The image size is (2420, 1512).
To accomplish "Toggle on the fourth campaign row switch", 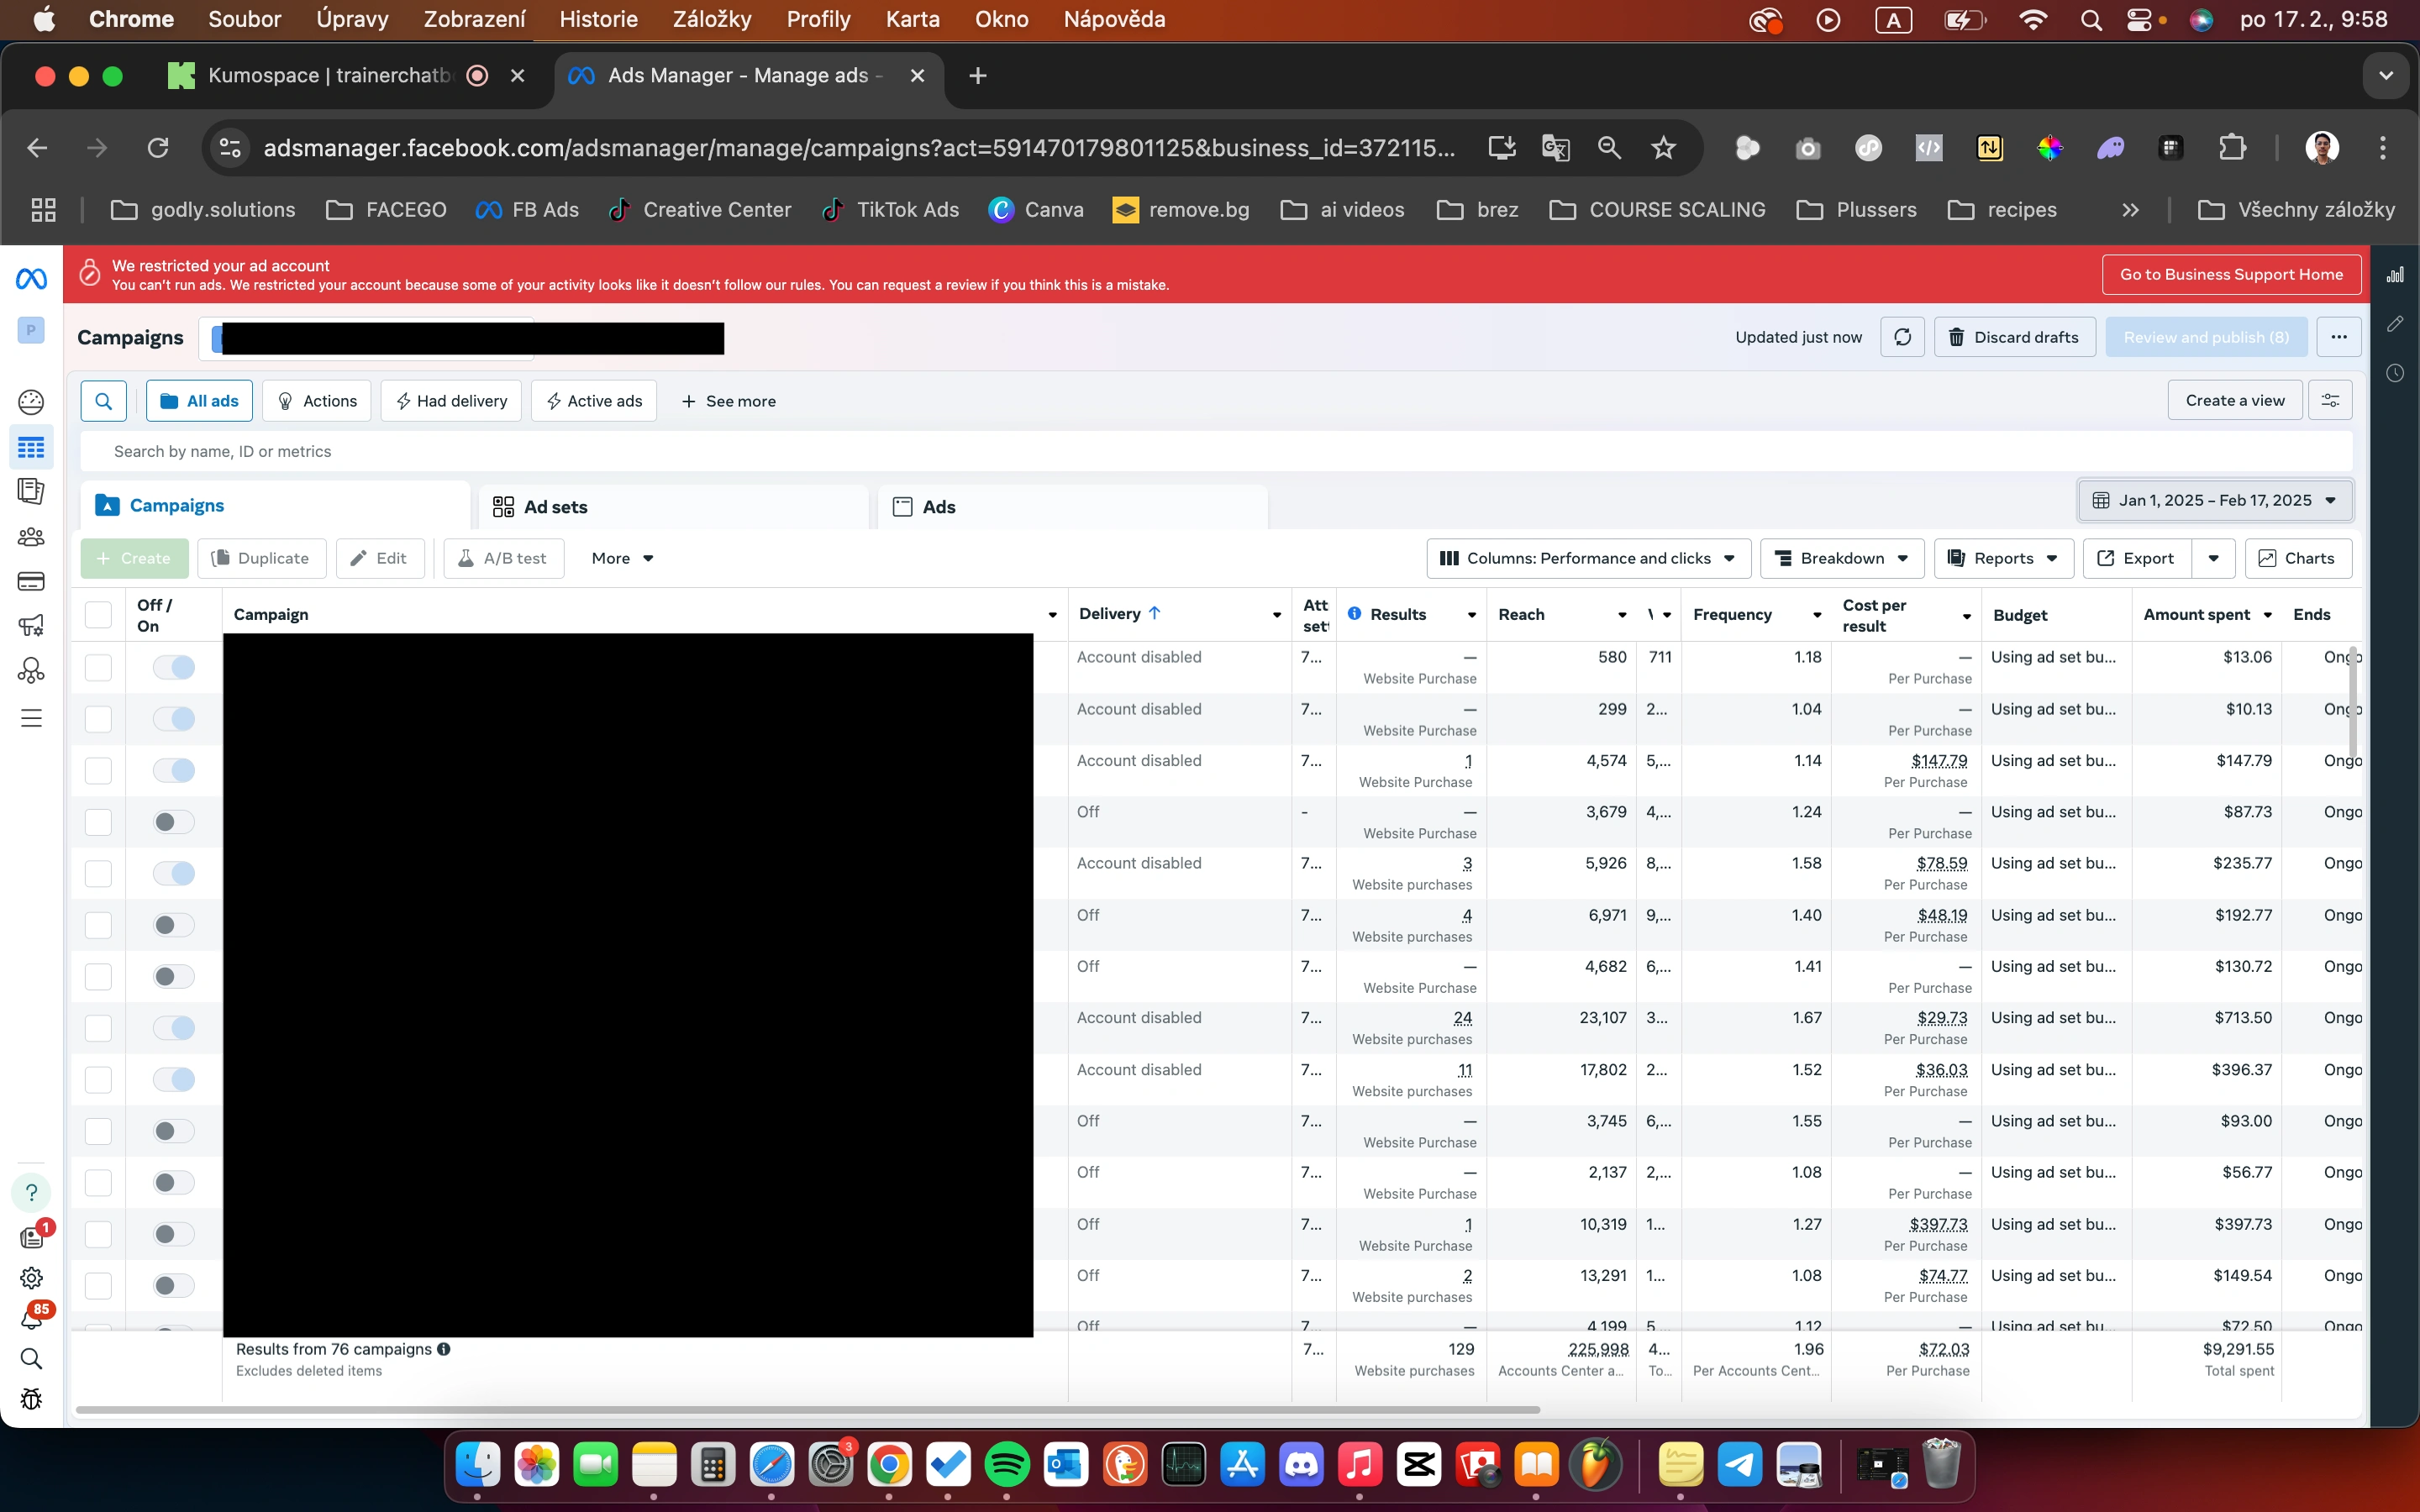I will (174, 822).
